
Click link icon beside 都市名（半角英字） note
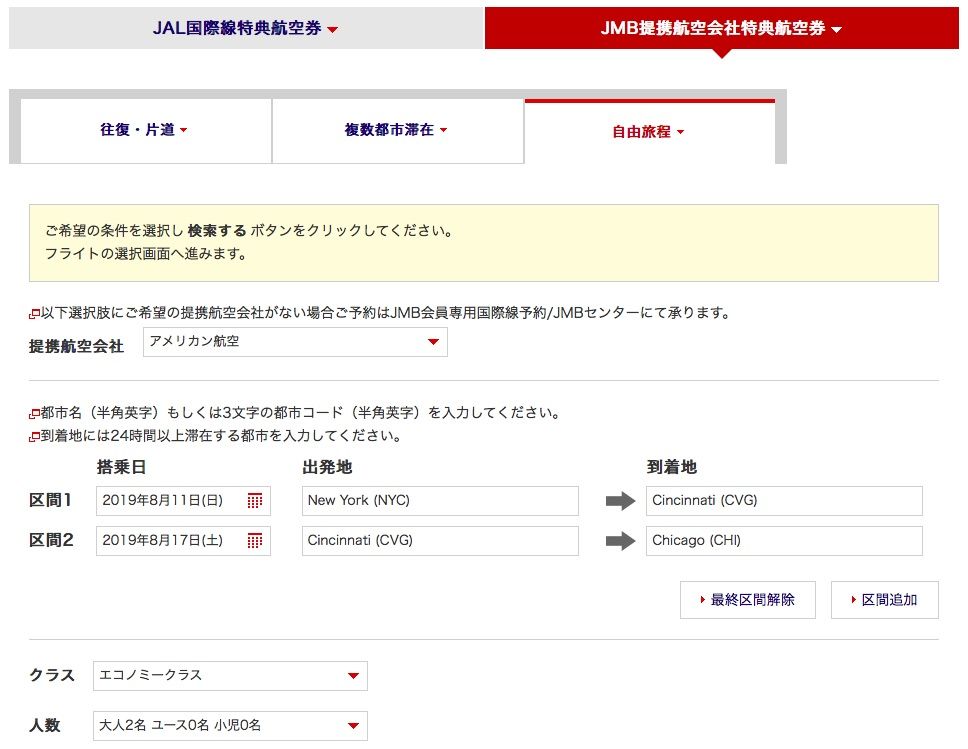(34, 414)
